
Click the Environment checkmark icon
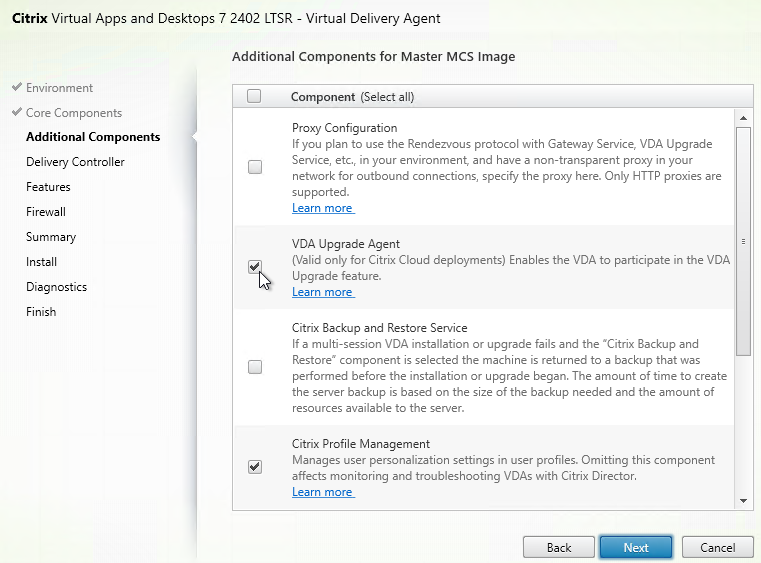pyautogui.click(x=17, y=87)
